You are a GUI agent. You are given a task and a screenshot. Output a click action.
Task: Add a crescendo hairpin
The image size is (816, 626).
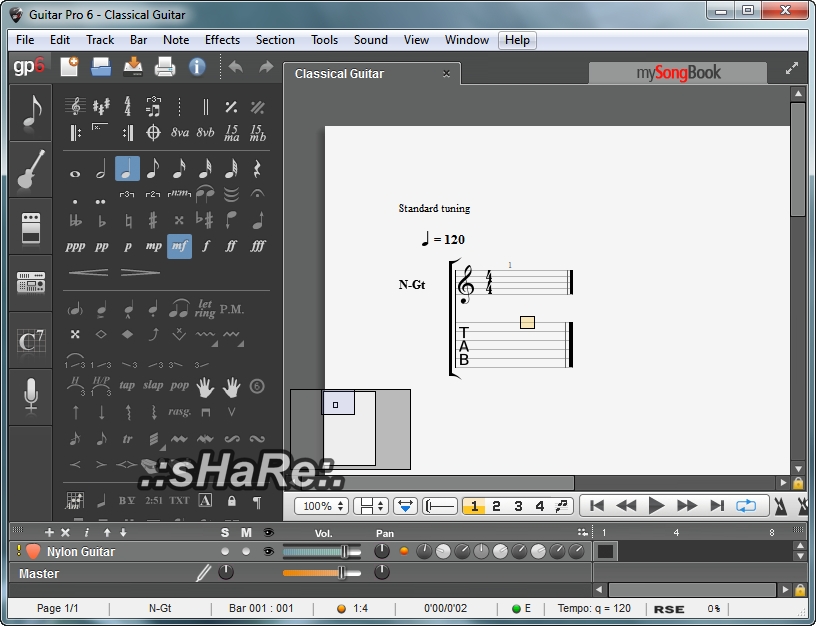coord(88,272)
